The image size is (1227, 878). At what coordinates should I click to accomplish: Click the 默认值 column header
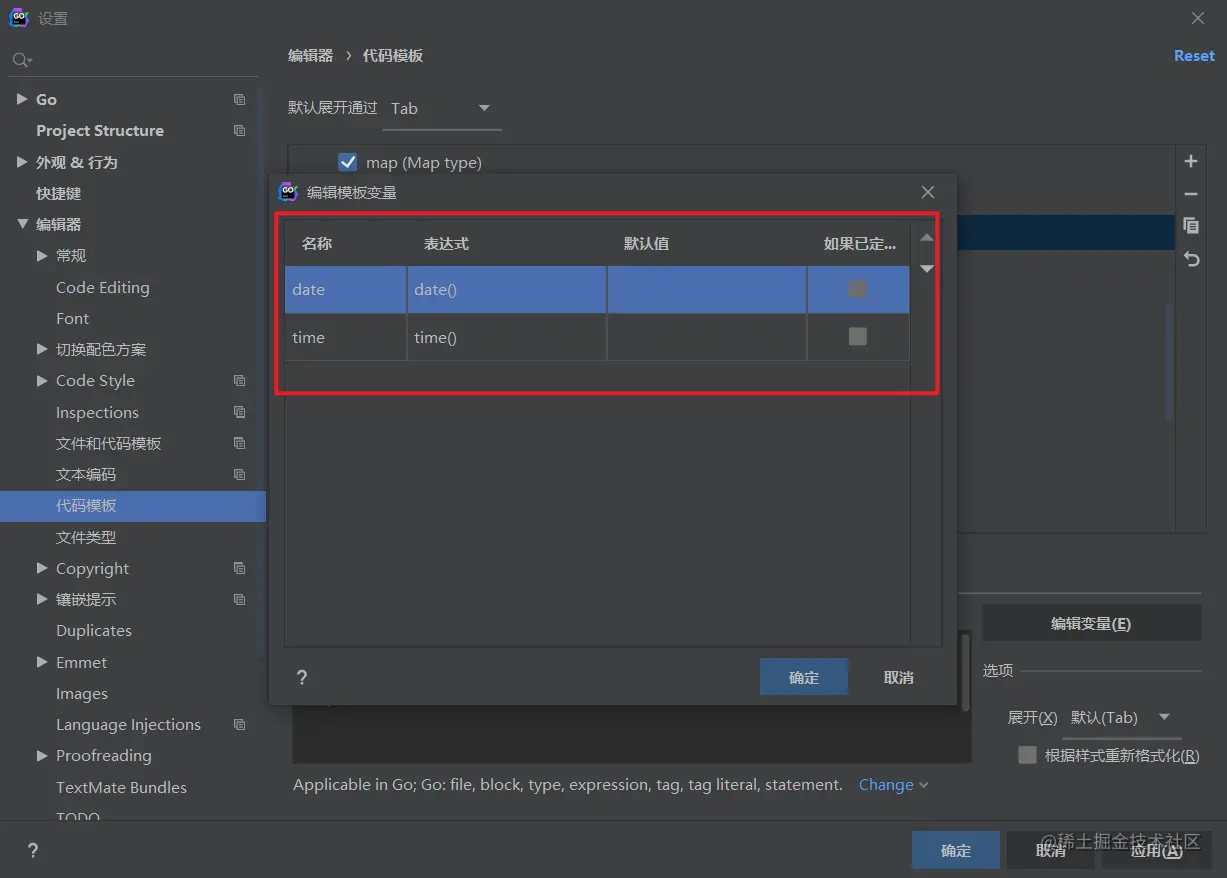(x=646, y=243)
